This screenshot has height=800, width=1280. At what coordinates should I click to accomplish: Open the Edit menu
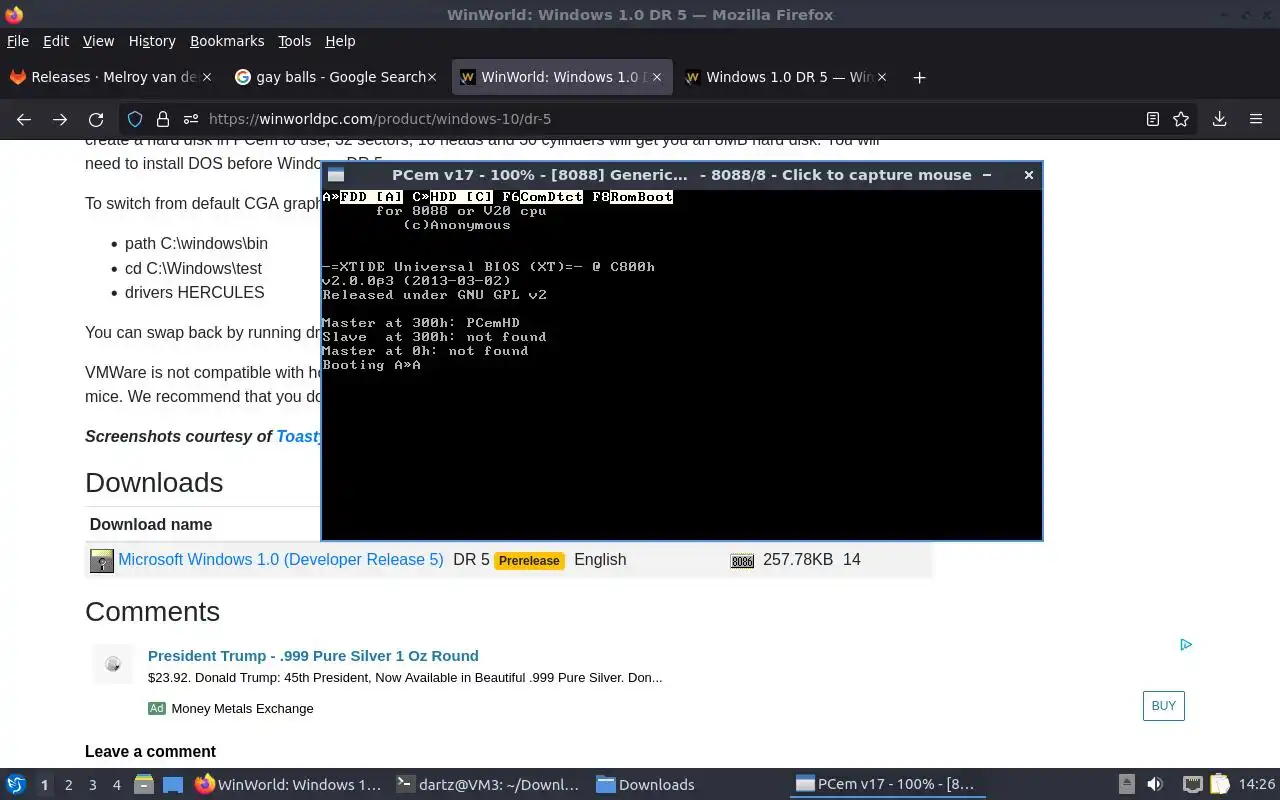(x=56, y=41)
